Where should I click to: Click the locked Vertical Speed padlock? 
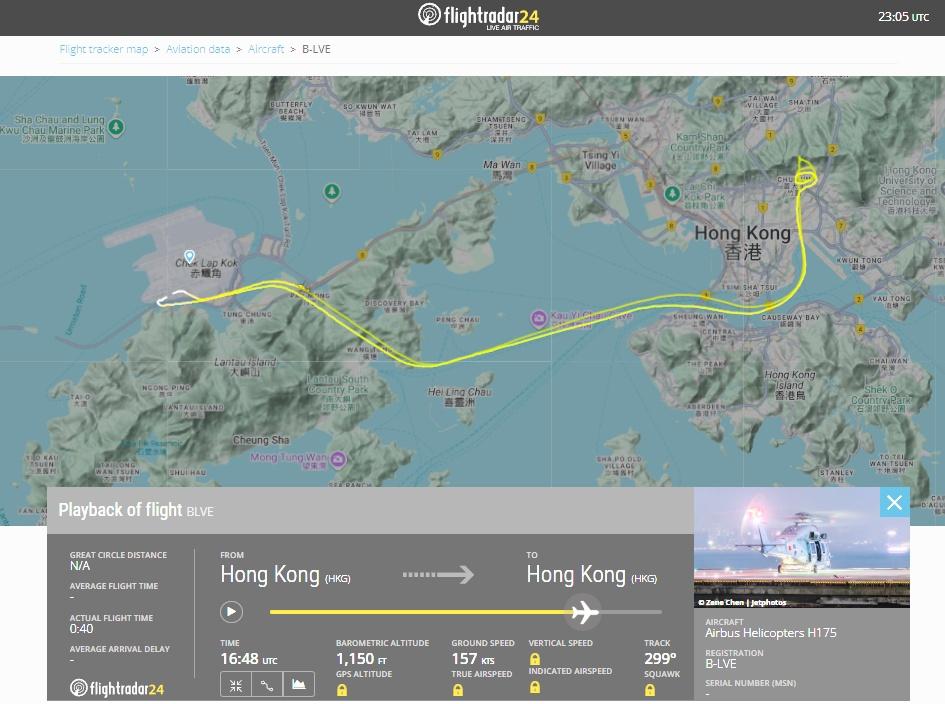click(535, 659)
